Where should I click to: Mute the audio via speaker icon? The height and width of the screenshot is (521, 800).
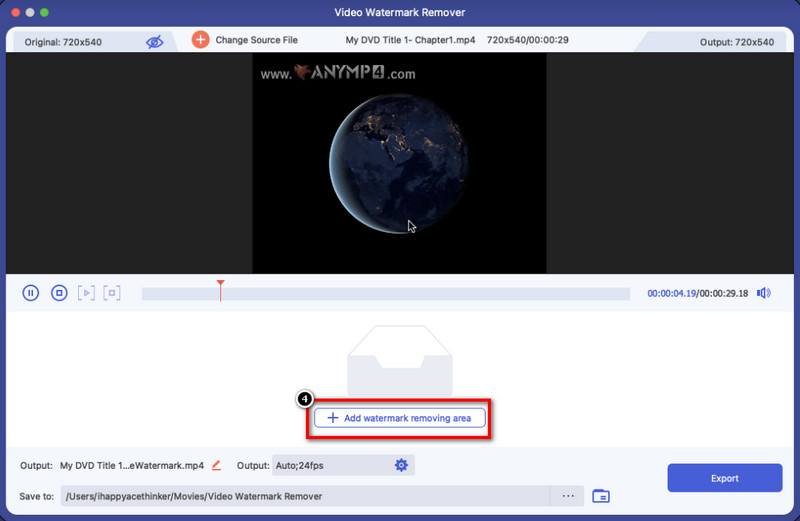click(x=764, y=293)
